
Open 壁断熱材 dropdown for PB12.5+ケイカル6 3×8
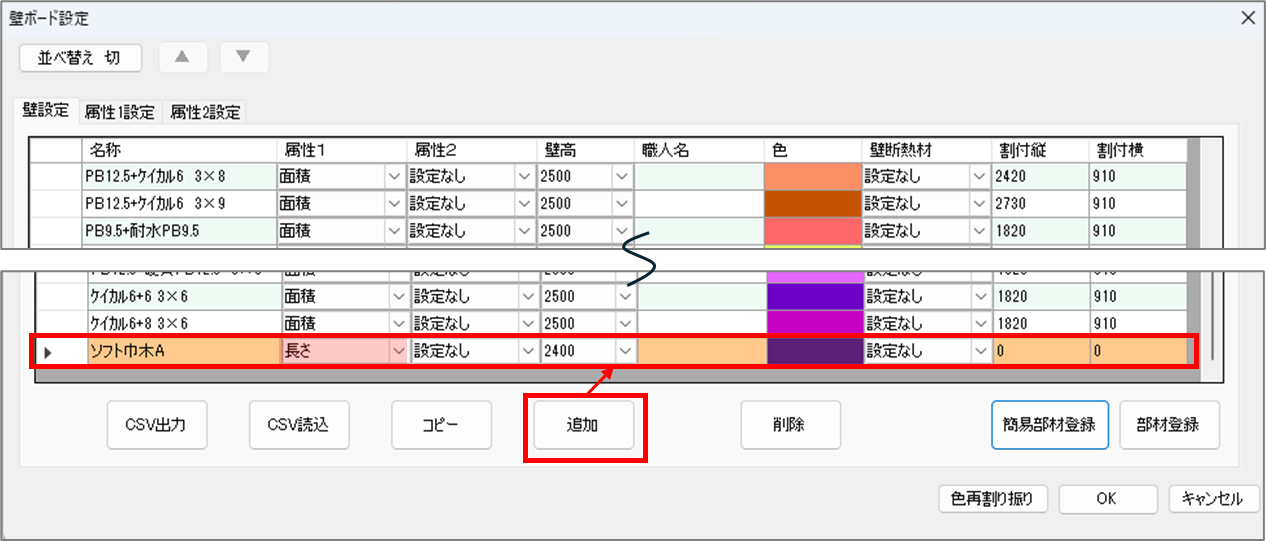[x=977, y=177]
